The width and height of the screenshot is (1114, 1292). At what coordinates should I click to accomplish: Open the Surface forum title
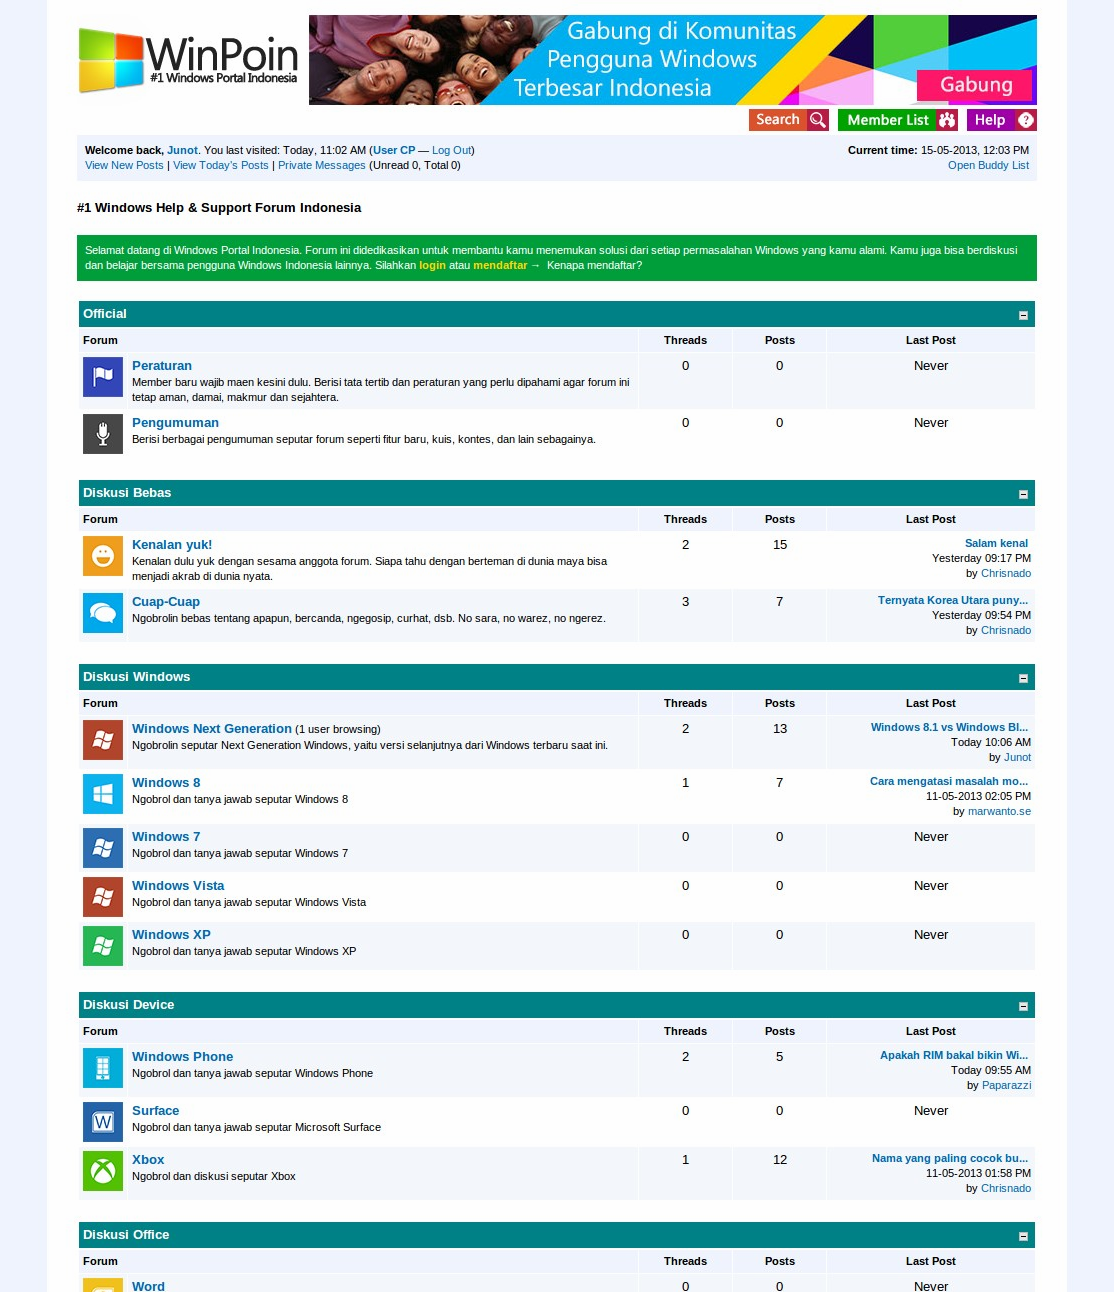pyautogui.click(x=156, y=1111)
